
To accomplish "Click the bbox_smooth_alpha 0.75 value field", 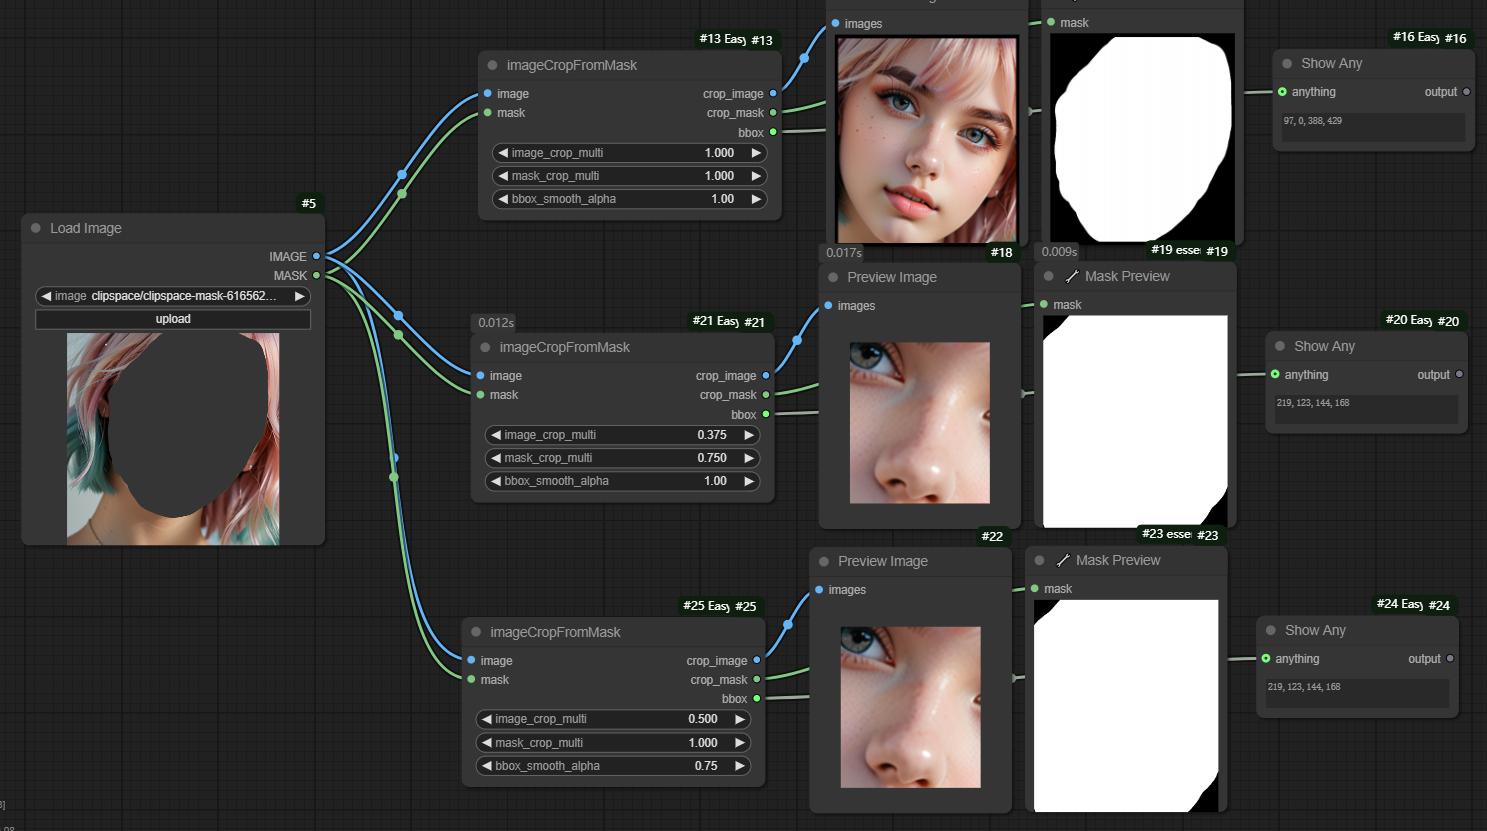I will pyautogui.click(x=706, y=766).
